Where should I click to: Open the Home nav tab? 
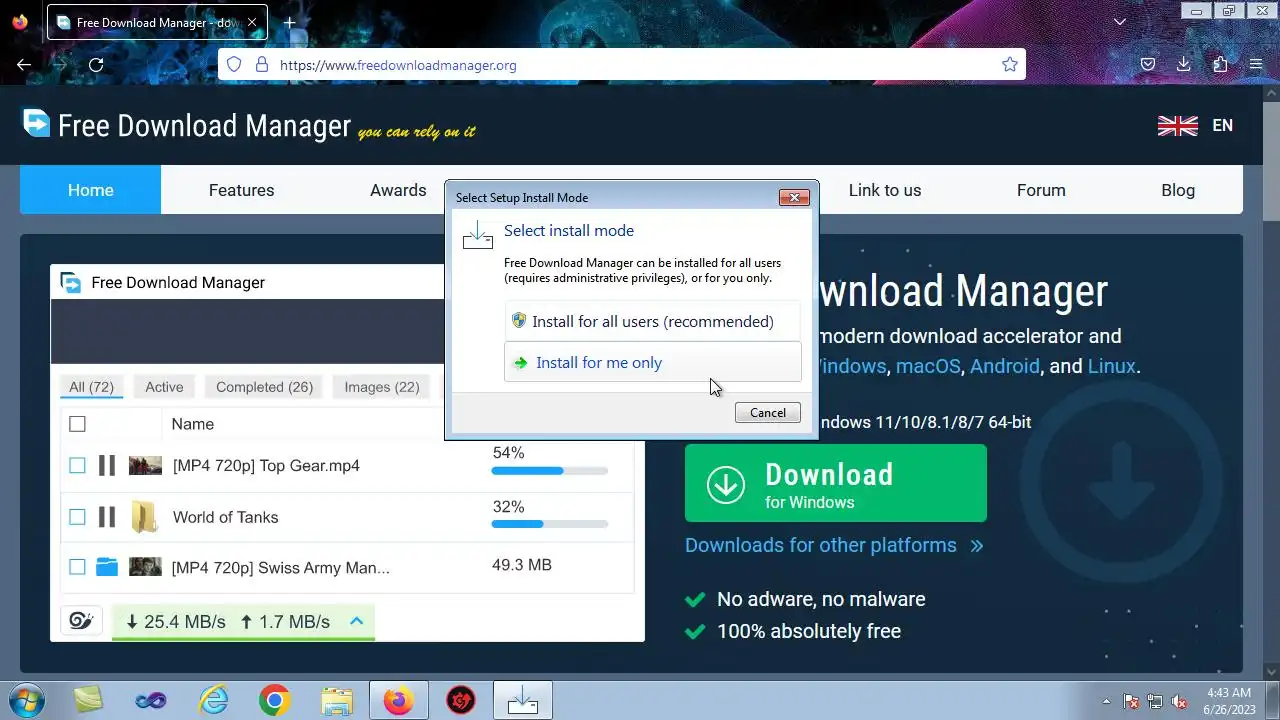90,190
